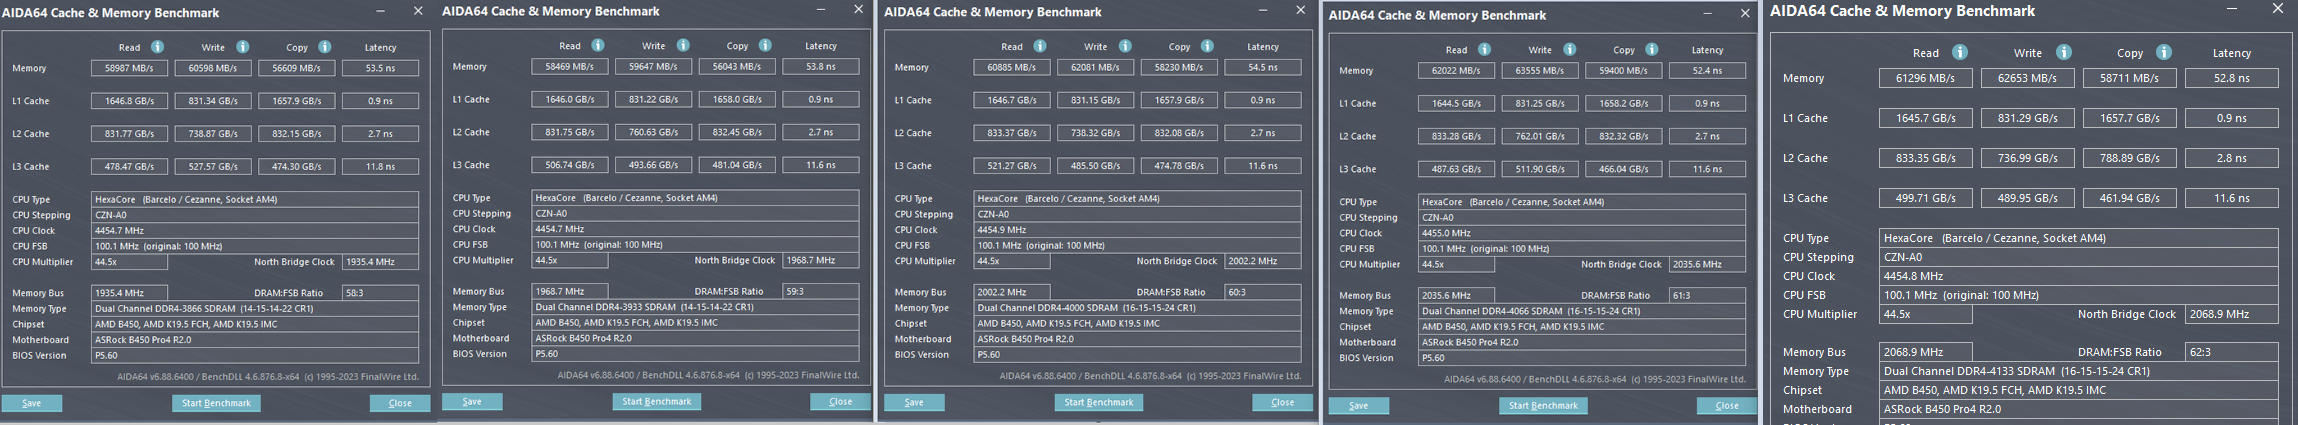
Task: Click Save button in the DDR4-4000 window
Action: tap(914, 403)
